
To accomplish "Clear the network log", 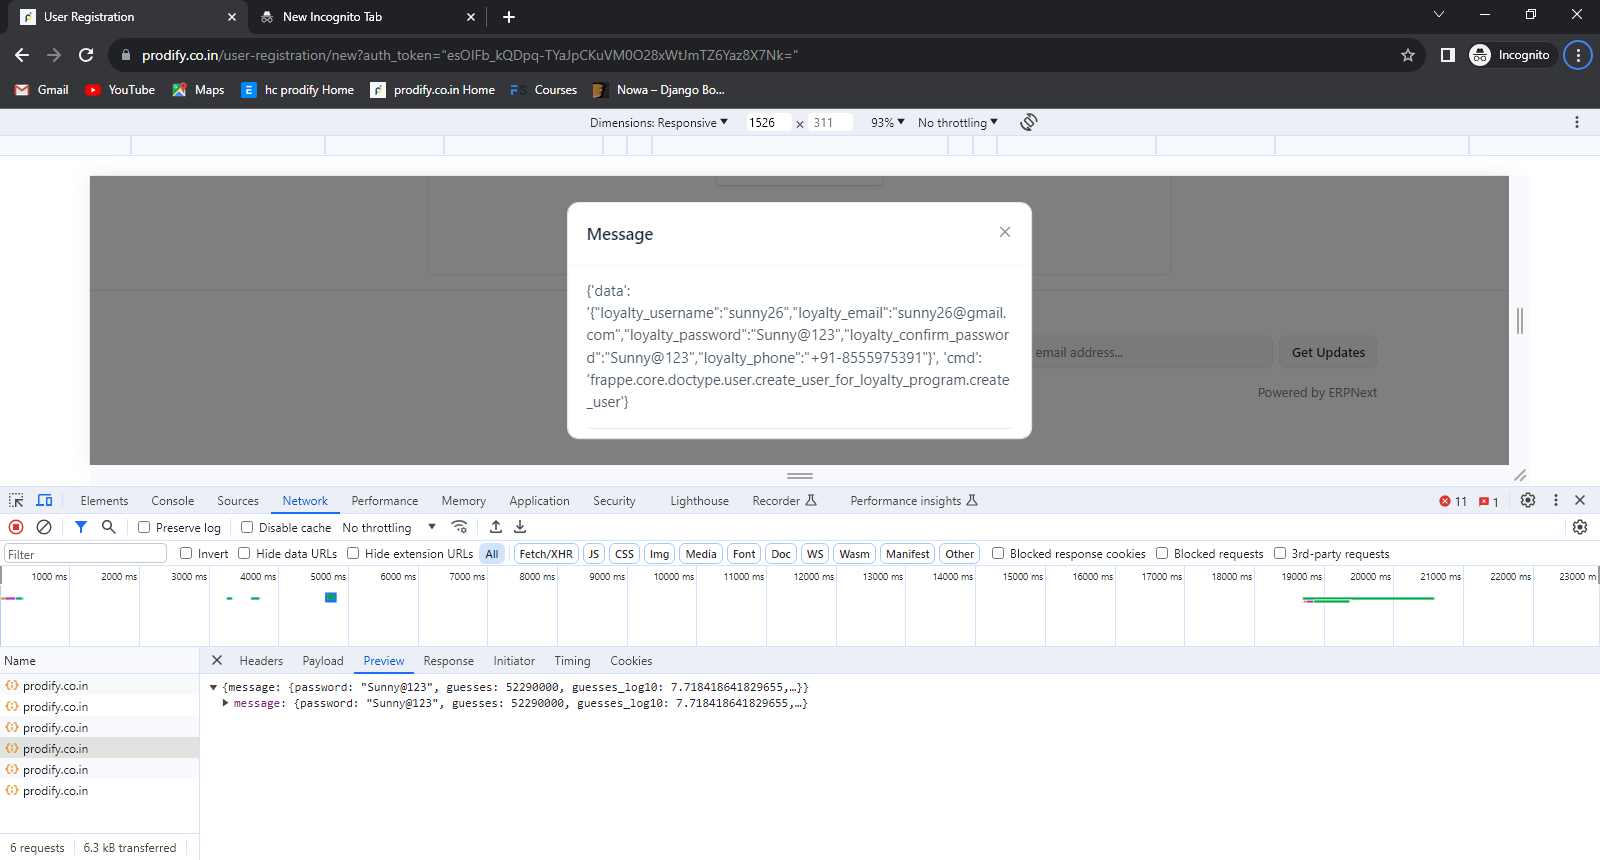I will point(44,527).
